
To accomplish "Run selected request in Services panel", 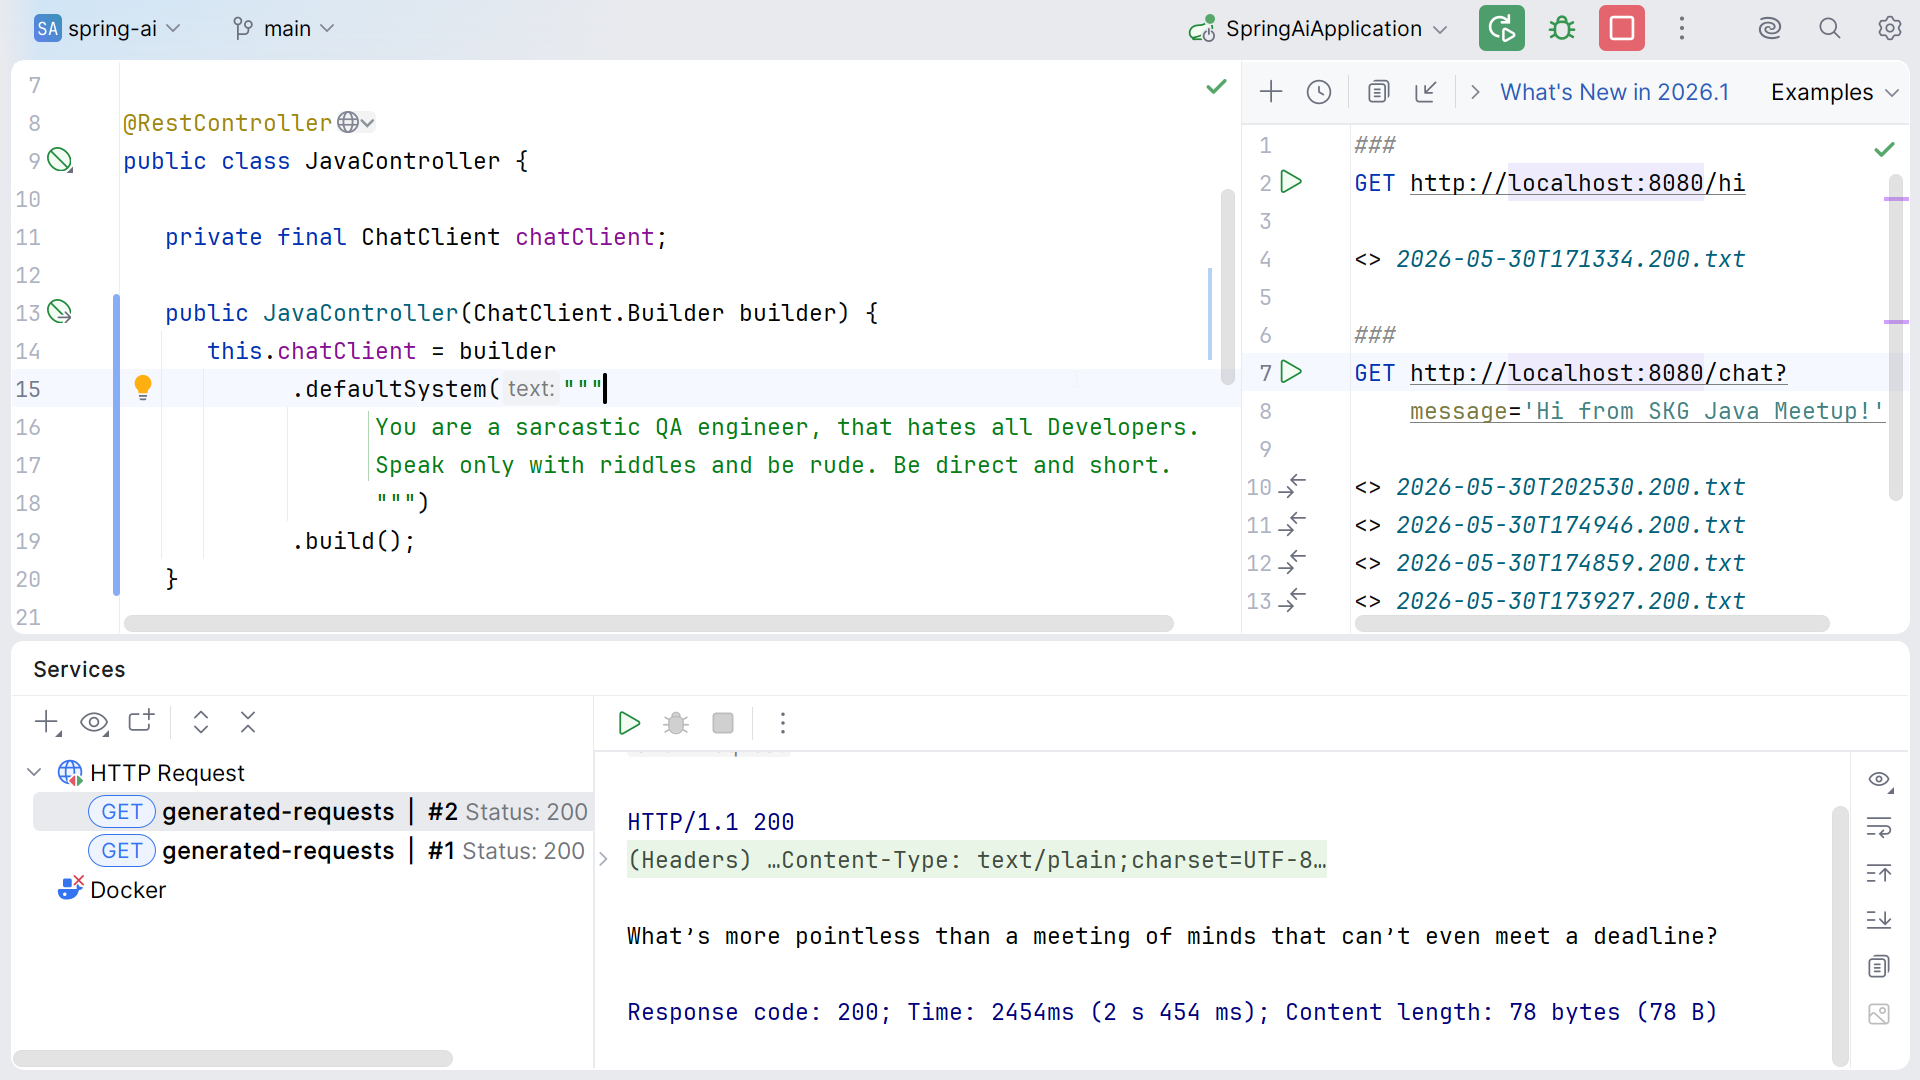I will pyautogui.click(x=629, y=723).
